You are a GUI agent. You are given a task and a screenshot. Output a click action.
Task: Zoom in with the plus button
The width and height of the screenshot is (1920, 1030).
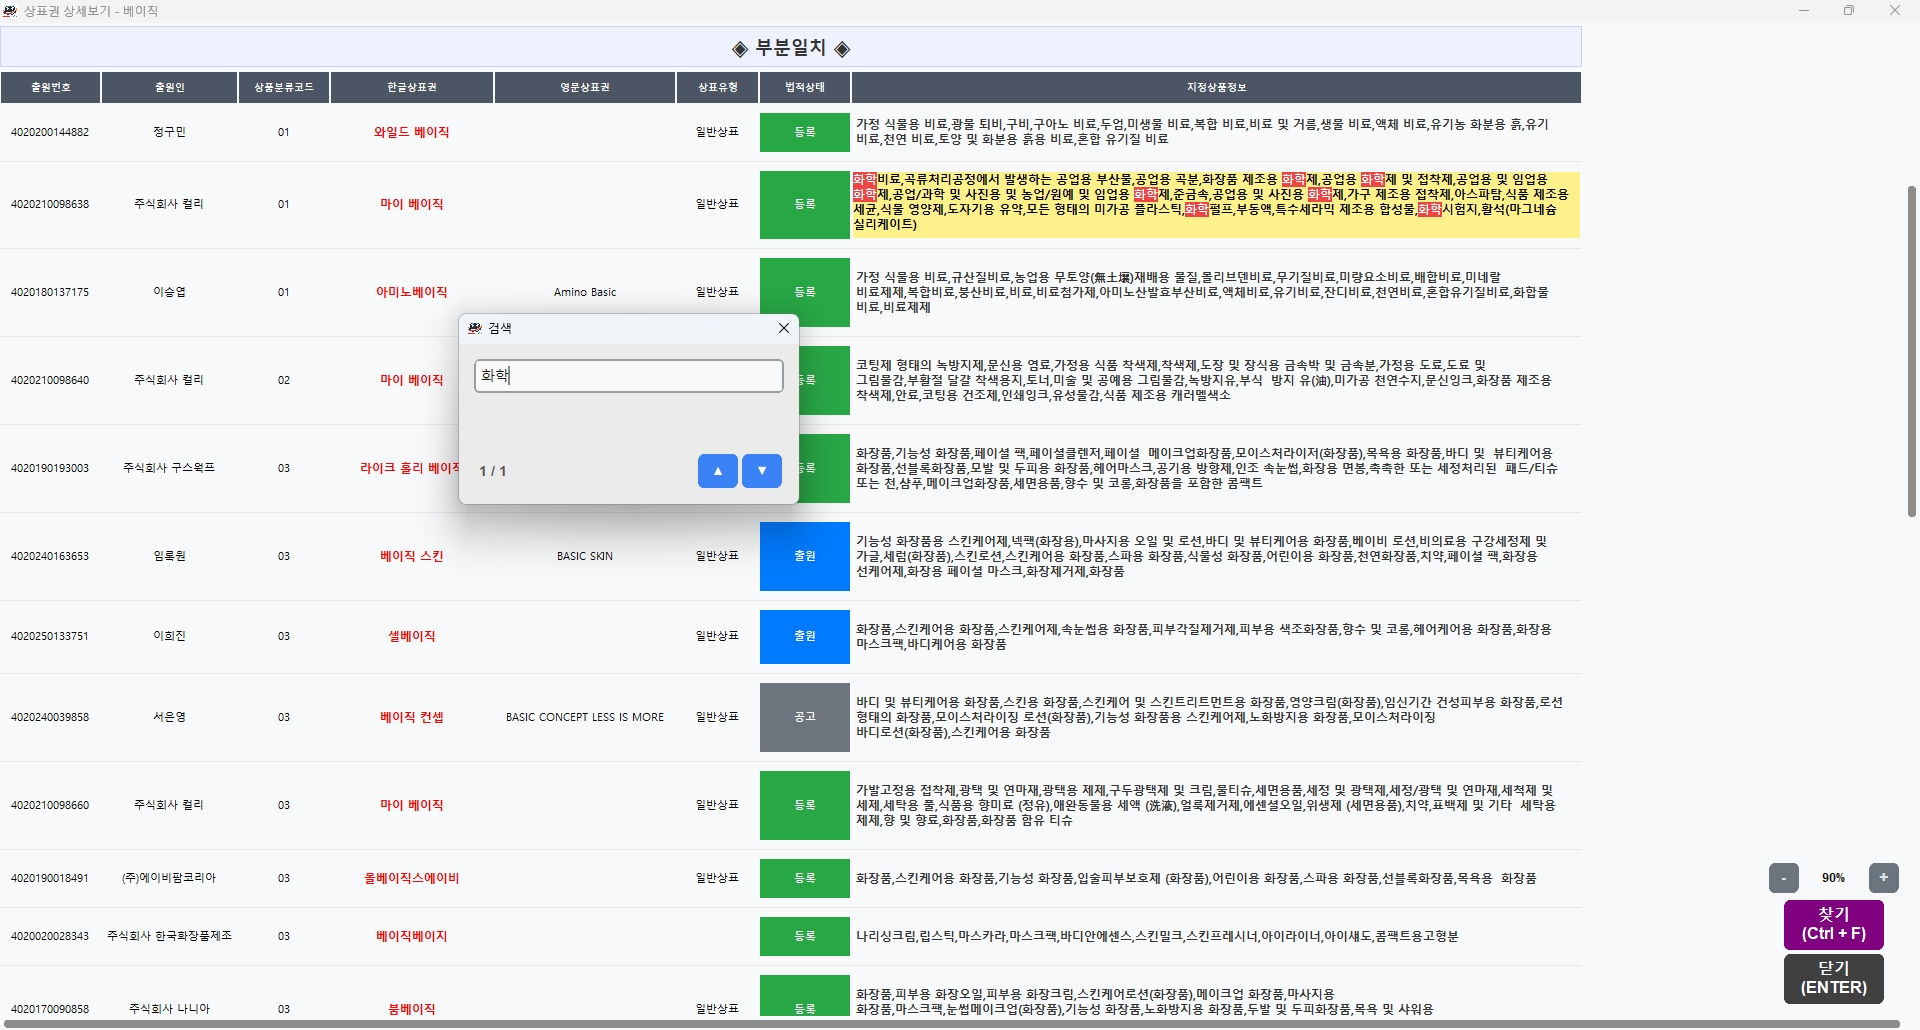pos(1883,878)
